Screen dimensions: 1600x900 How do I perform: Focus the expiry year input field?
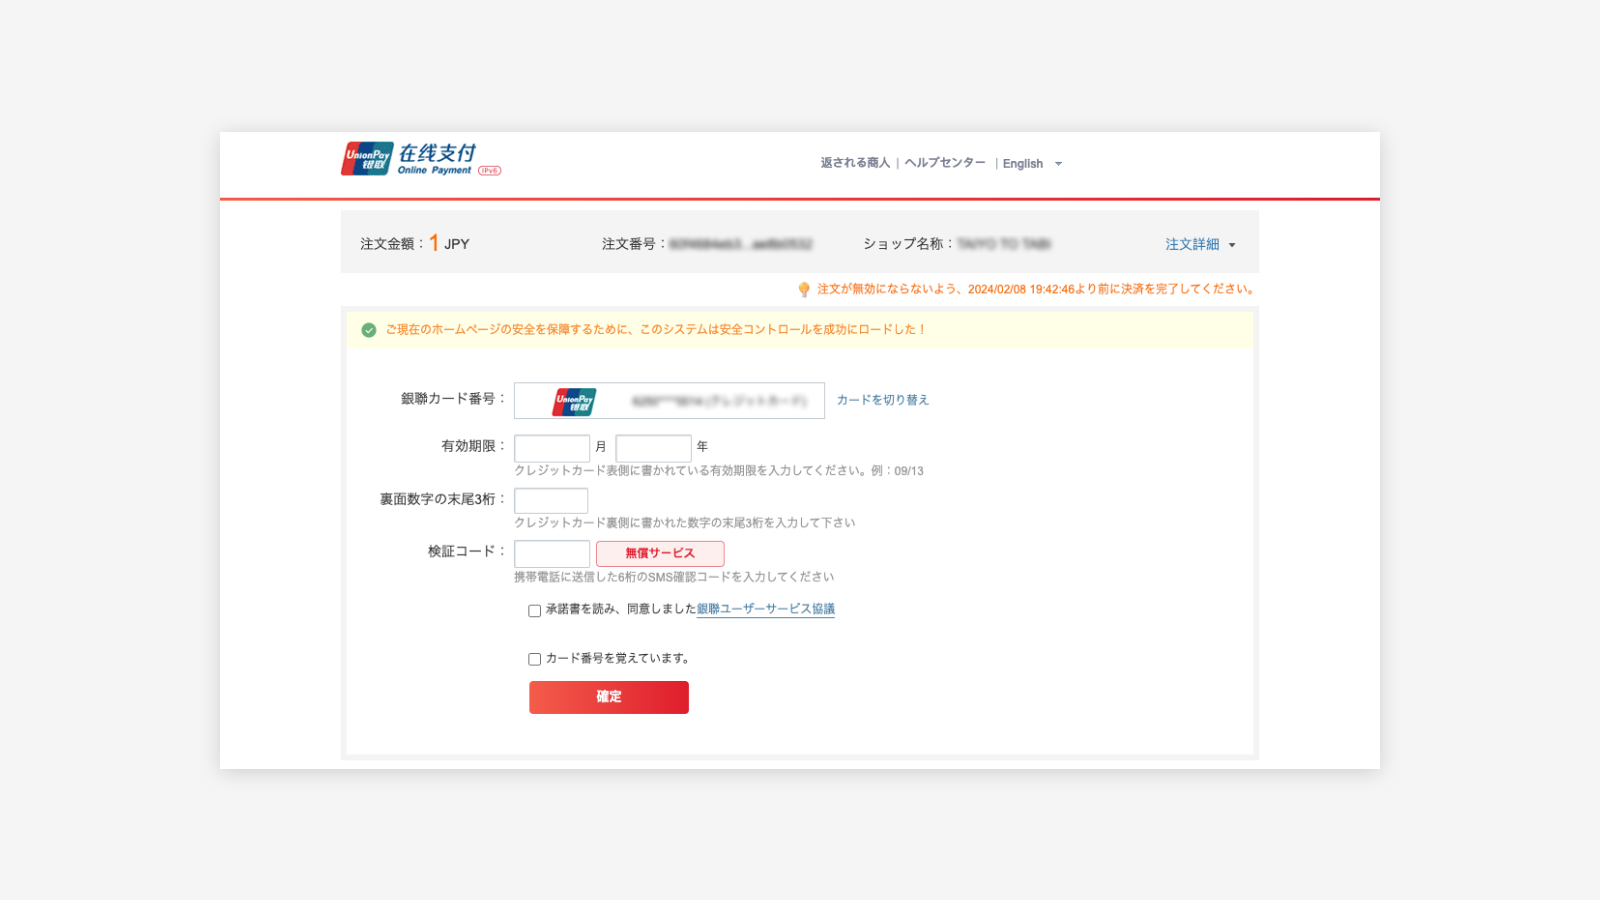(654, 448)
